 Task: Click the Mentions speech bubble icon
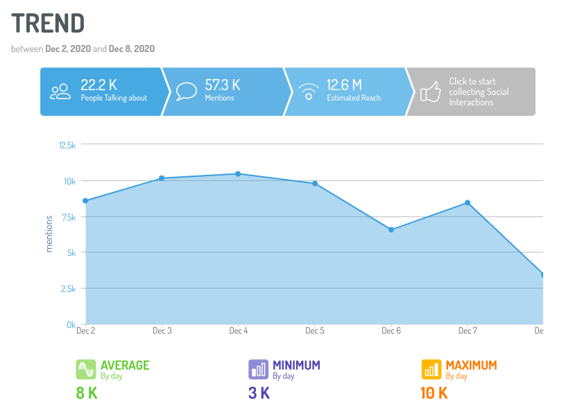(186, 91)
